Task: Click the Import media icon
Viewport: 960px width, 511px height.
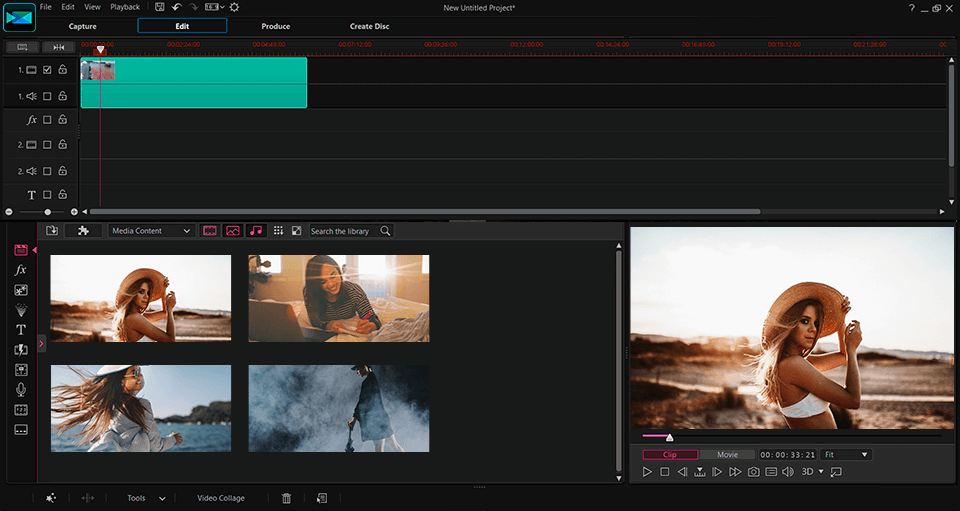Action: click(x=52, y=231)
